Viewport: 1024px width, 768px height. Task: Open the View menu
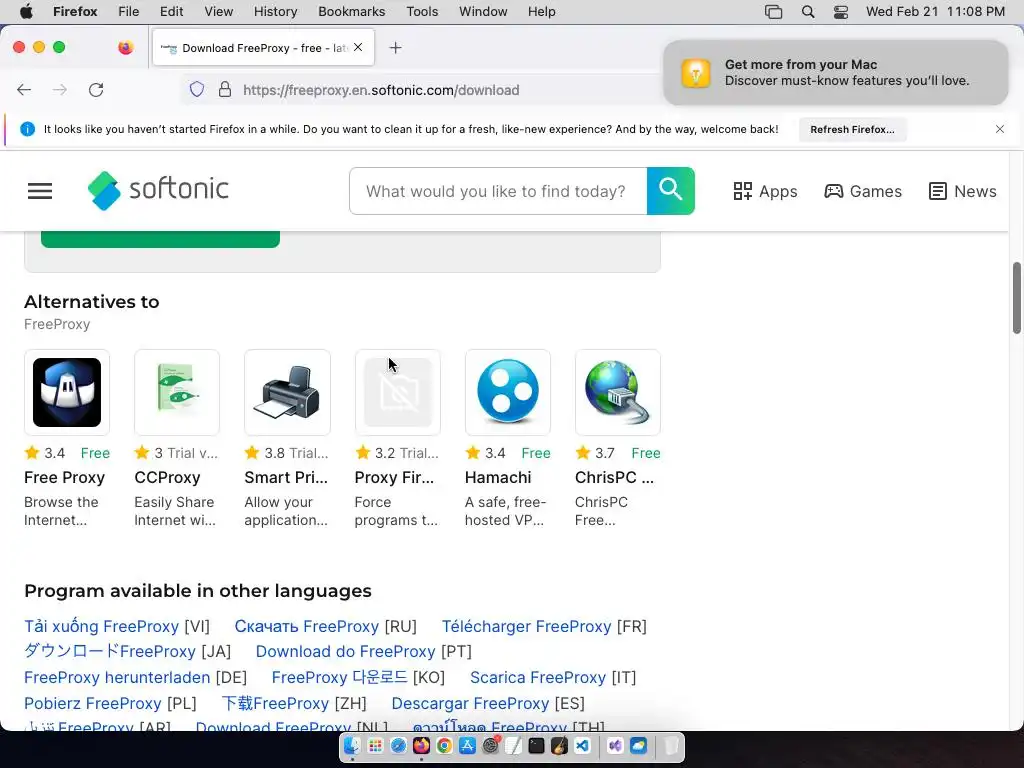point(218,11)
